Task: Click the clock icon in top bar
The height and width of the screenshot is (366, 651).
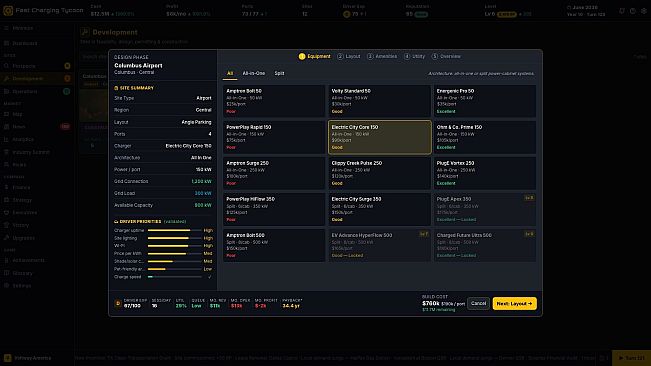Action: (x=632, y=11)
